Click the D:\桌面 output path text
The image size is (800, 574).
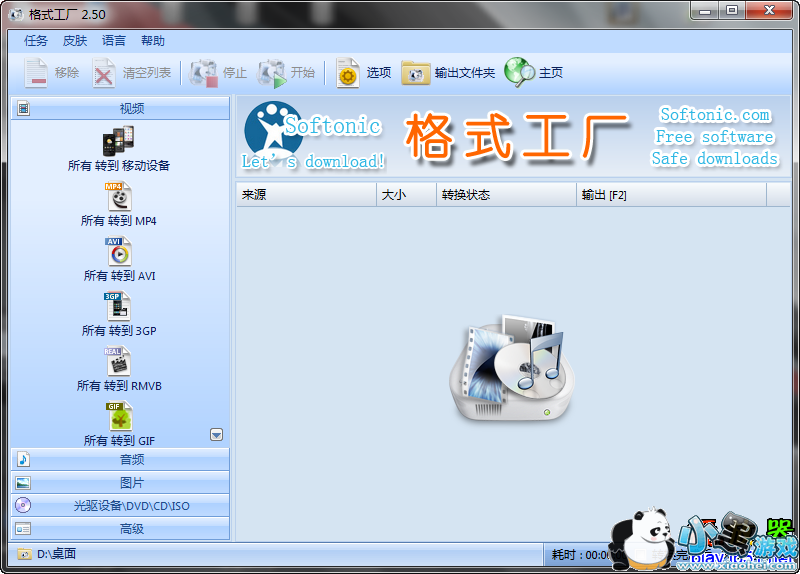(x=57, y=554)
